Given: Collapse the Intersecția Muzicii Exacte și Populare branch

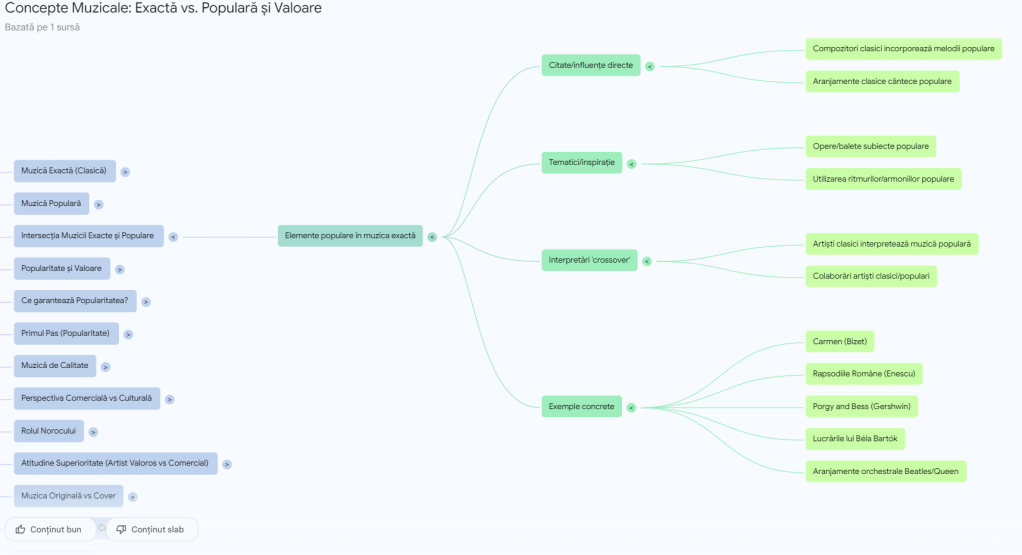Looking at the screenshot, I should point(173,237).
